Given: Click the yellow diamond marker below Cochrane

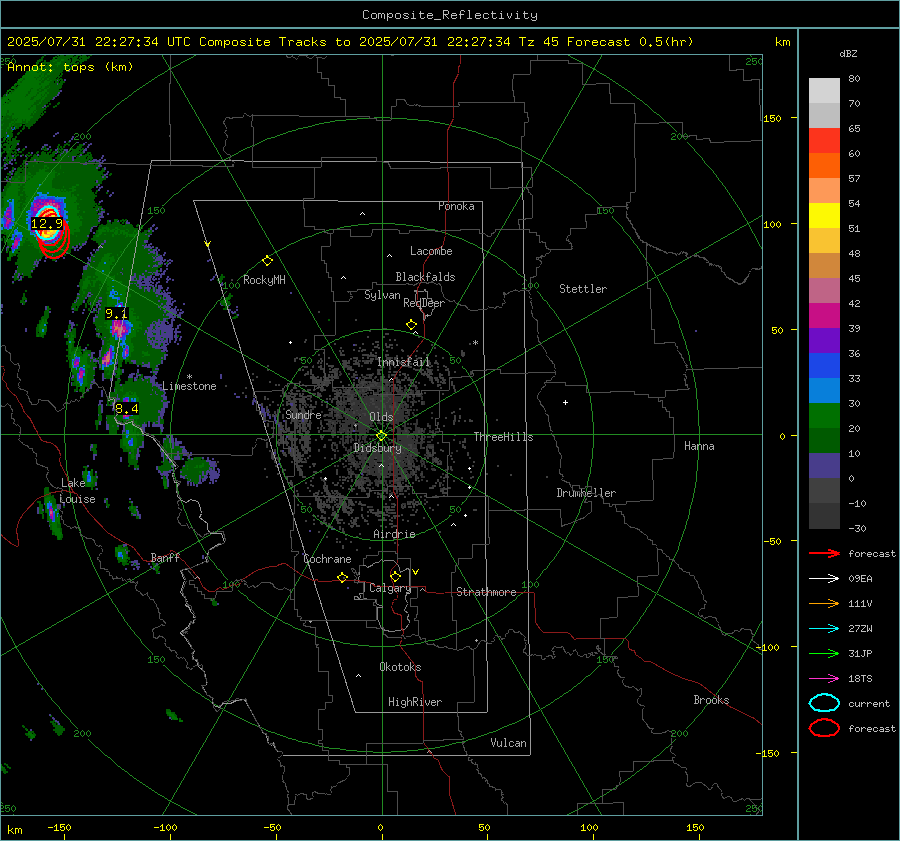Looking at the screenshot, I should [343, 577].
